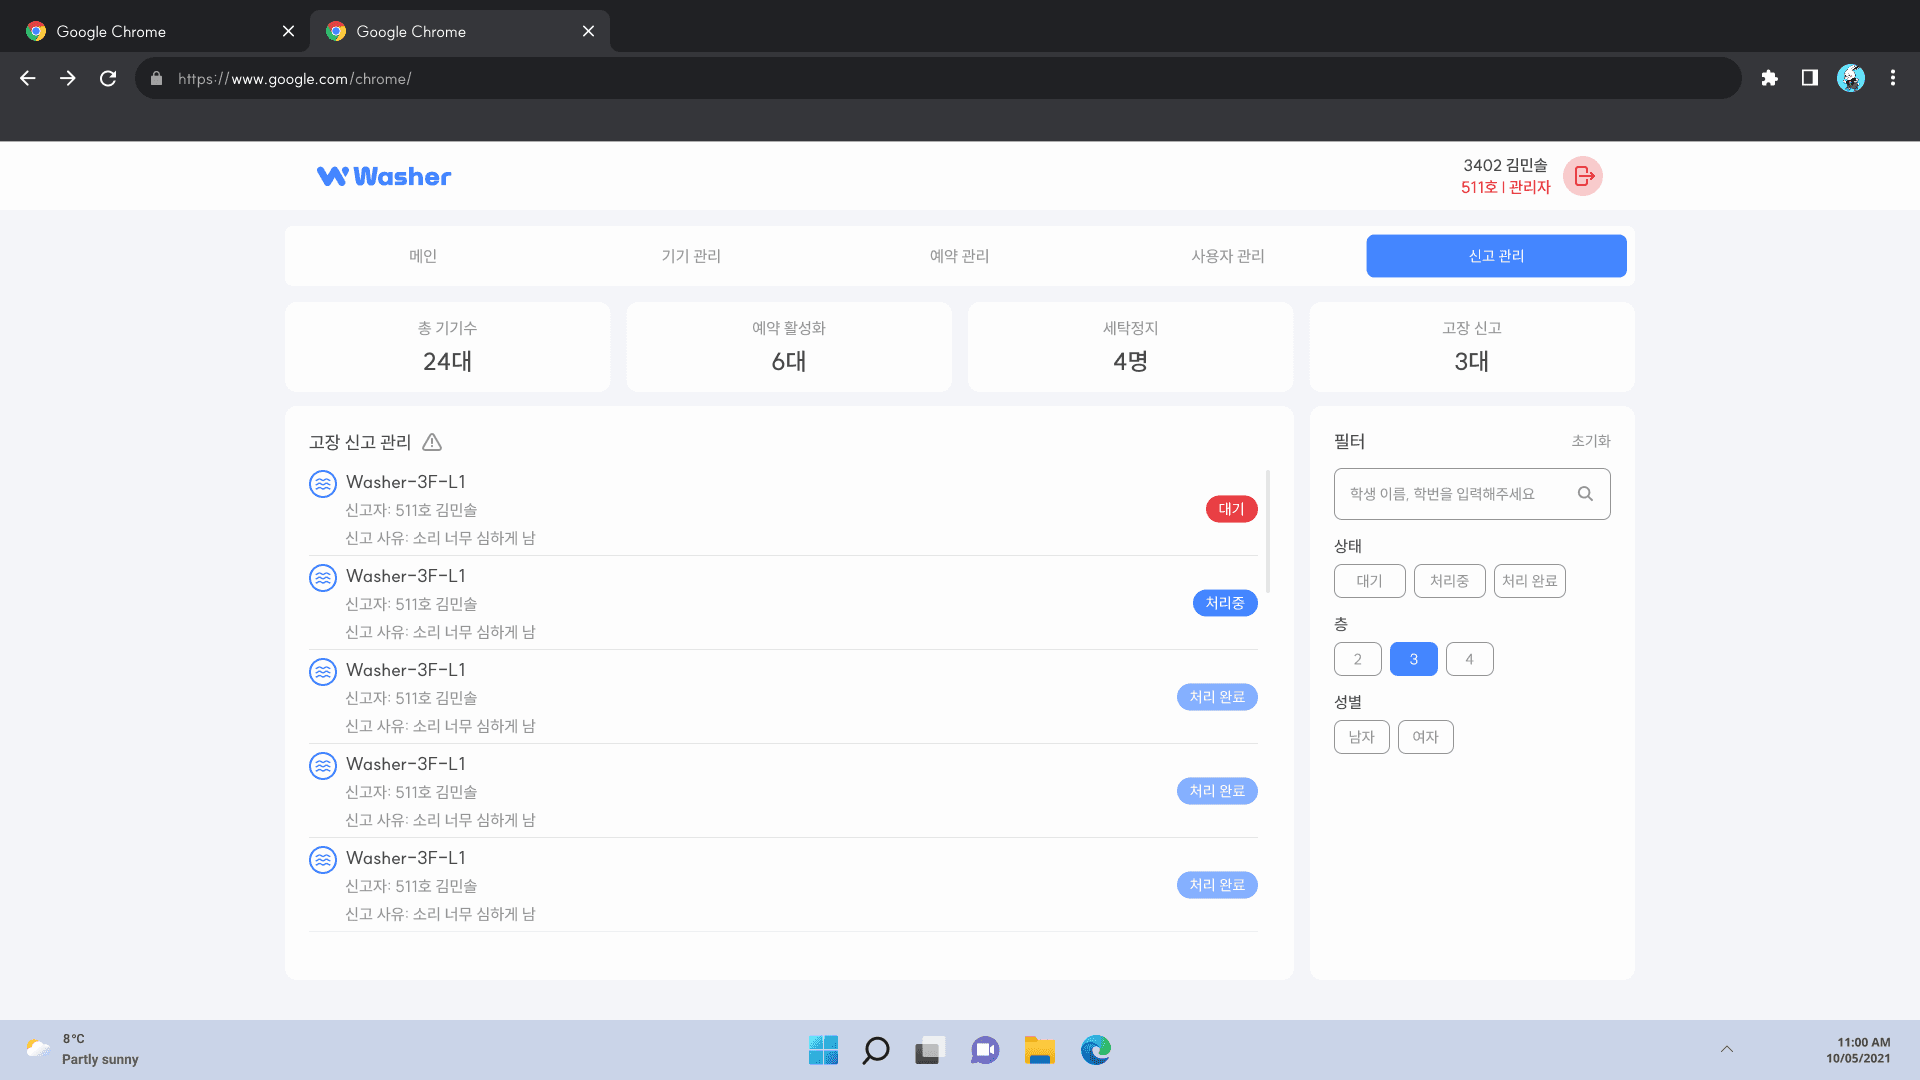Click the 고장 신고 관리 heading
The height and width of the screenshot is (1080, 1920).
[x=360, y=442]
